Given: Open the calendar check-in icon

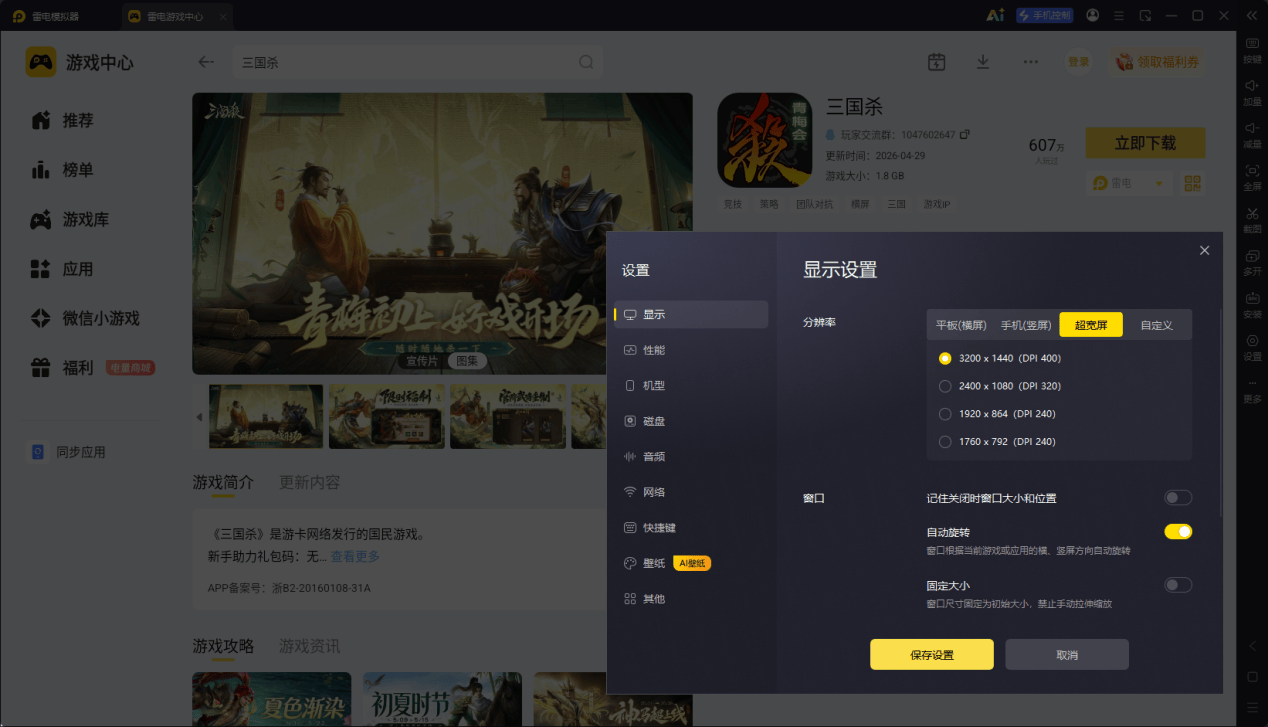Looking at the screenshot, I should tap(936, 62).
